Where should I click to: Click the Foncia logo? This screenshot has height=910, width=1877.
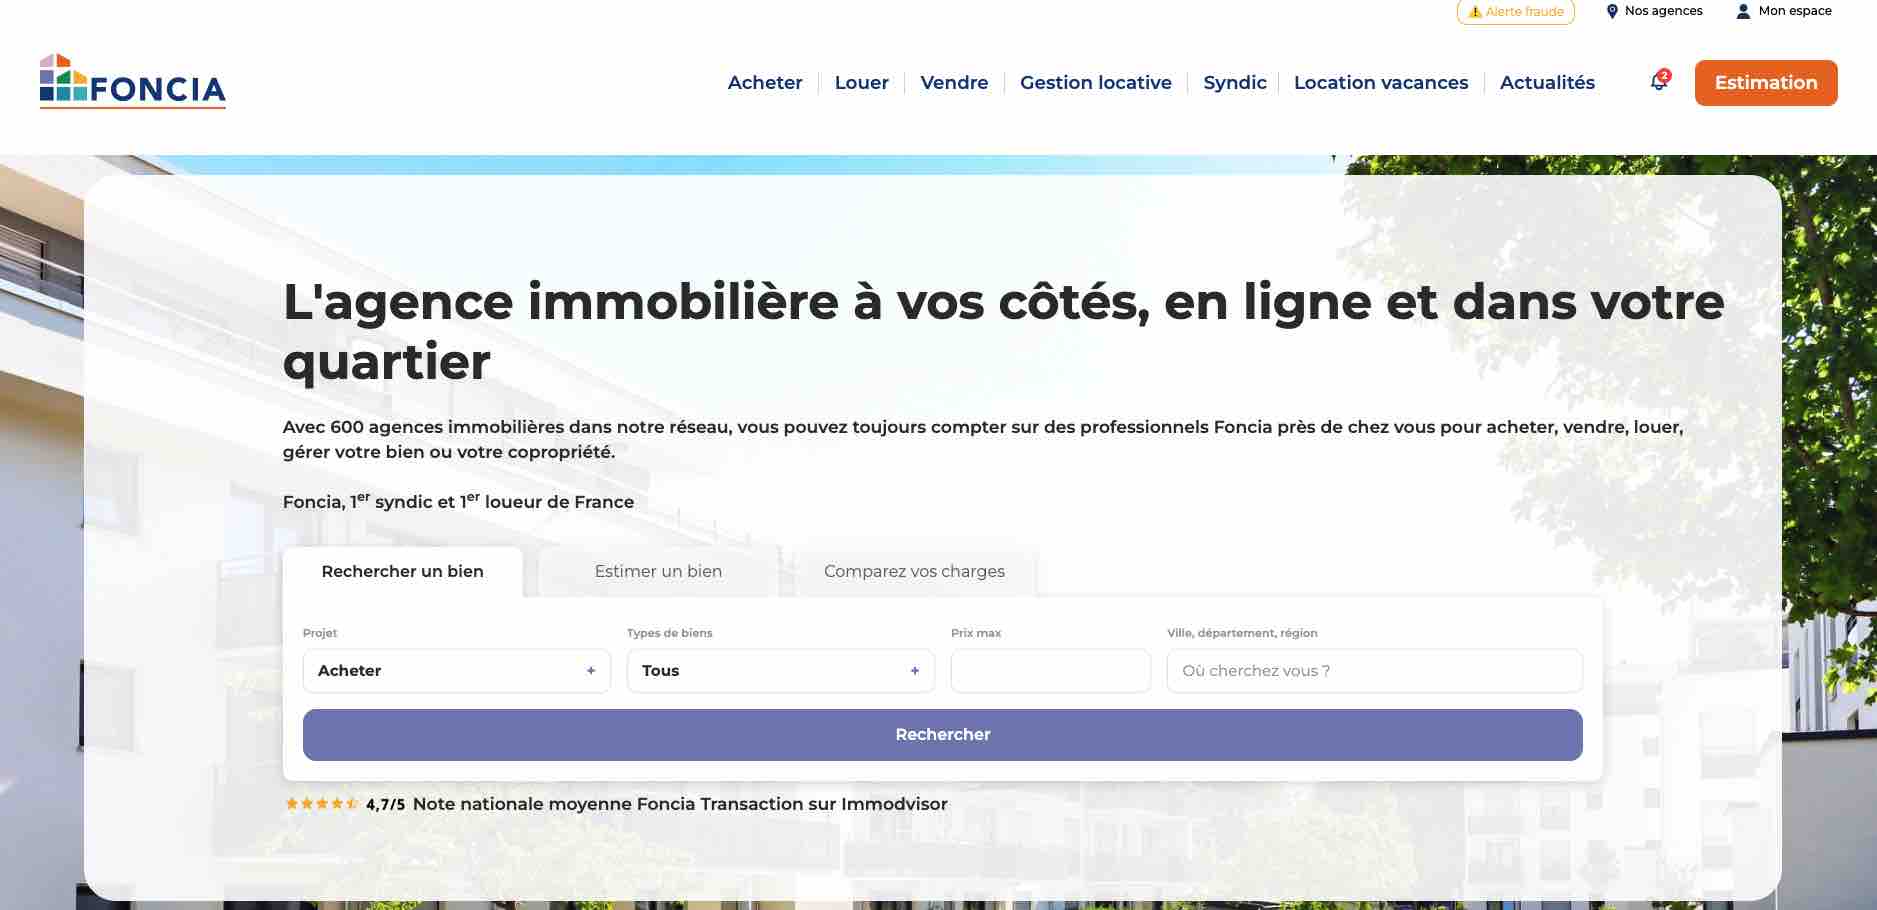[x=133, y=81]
